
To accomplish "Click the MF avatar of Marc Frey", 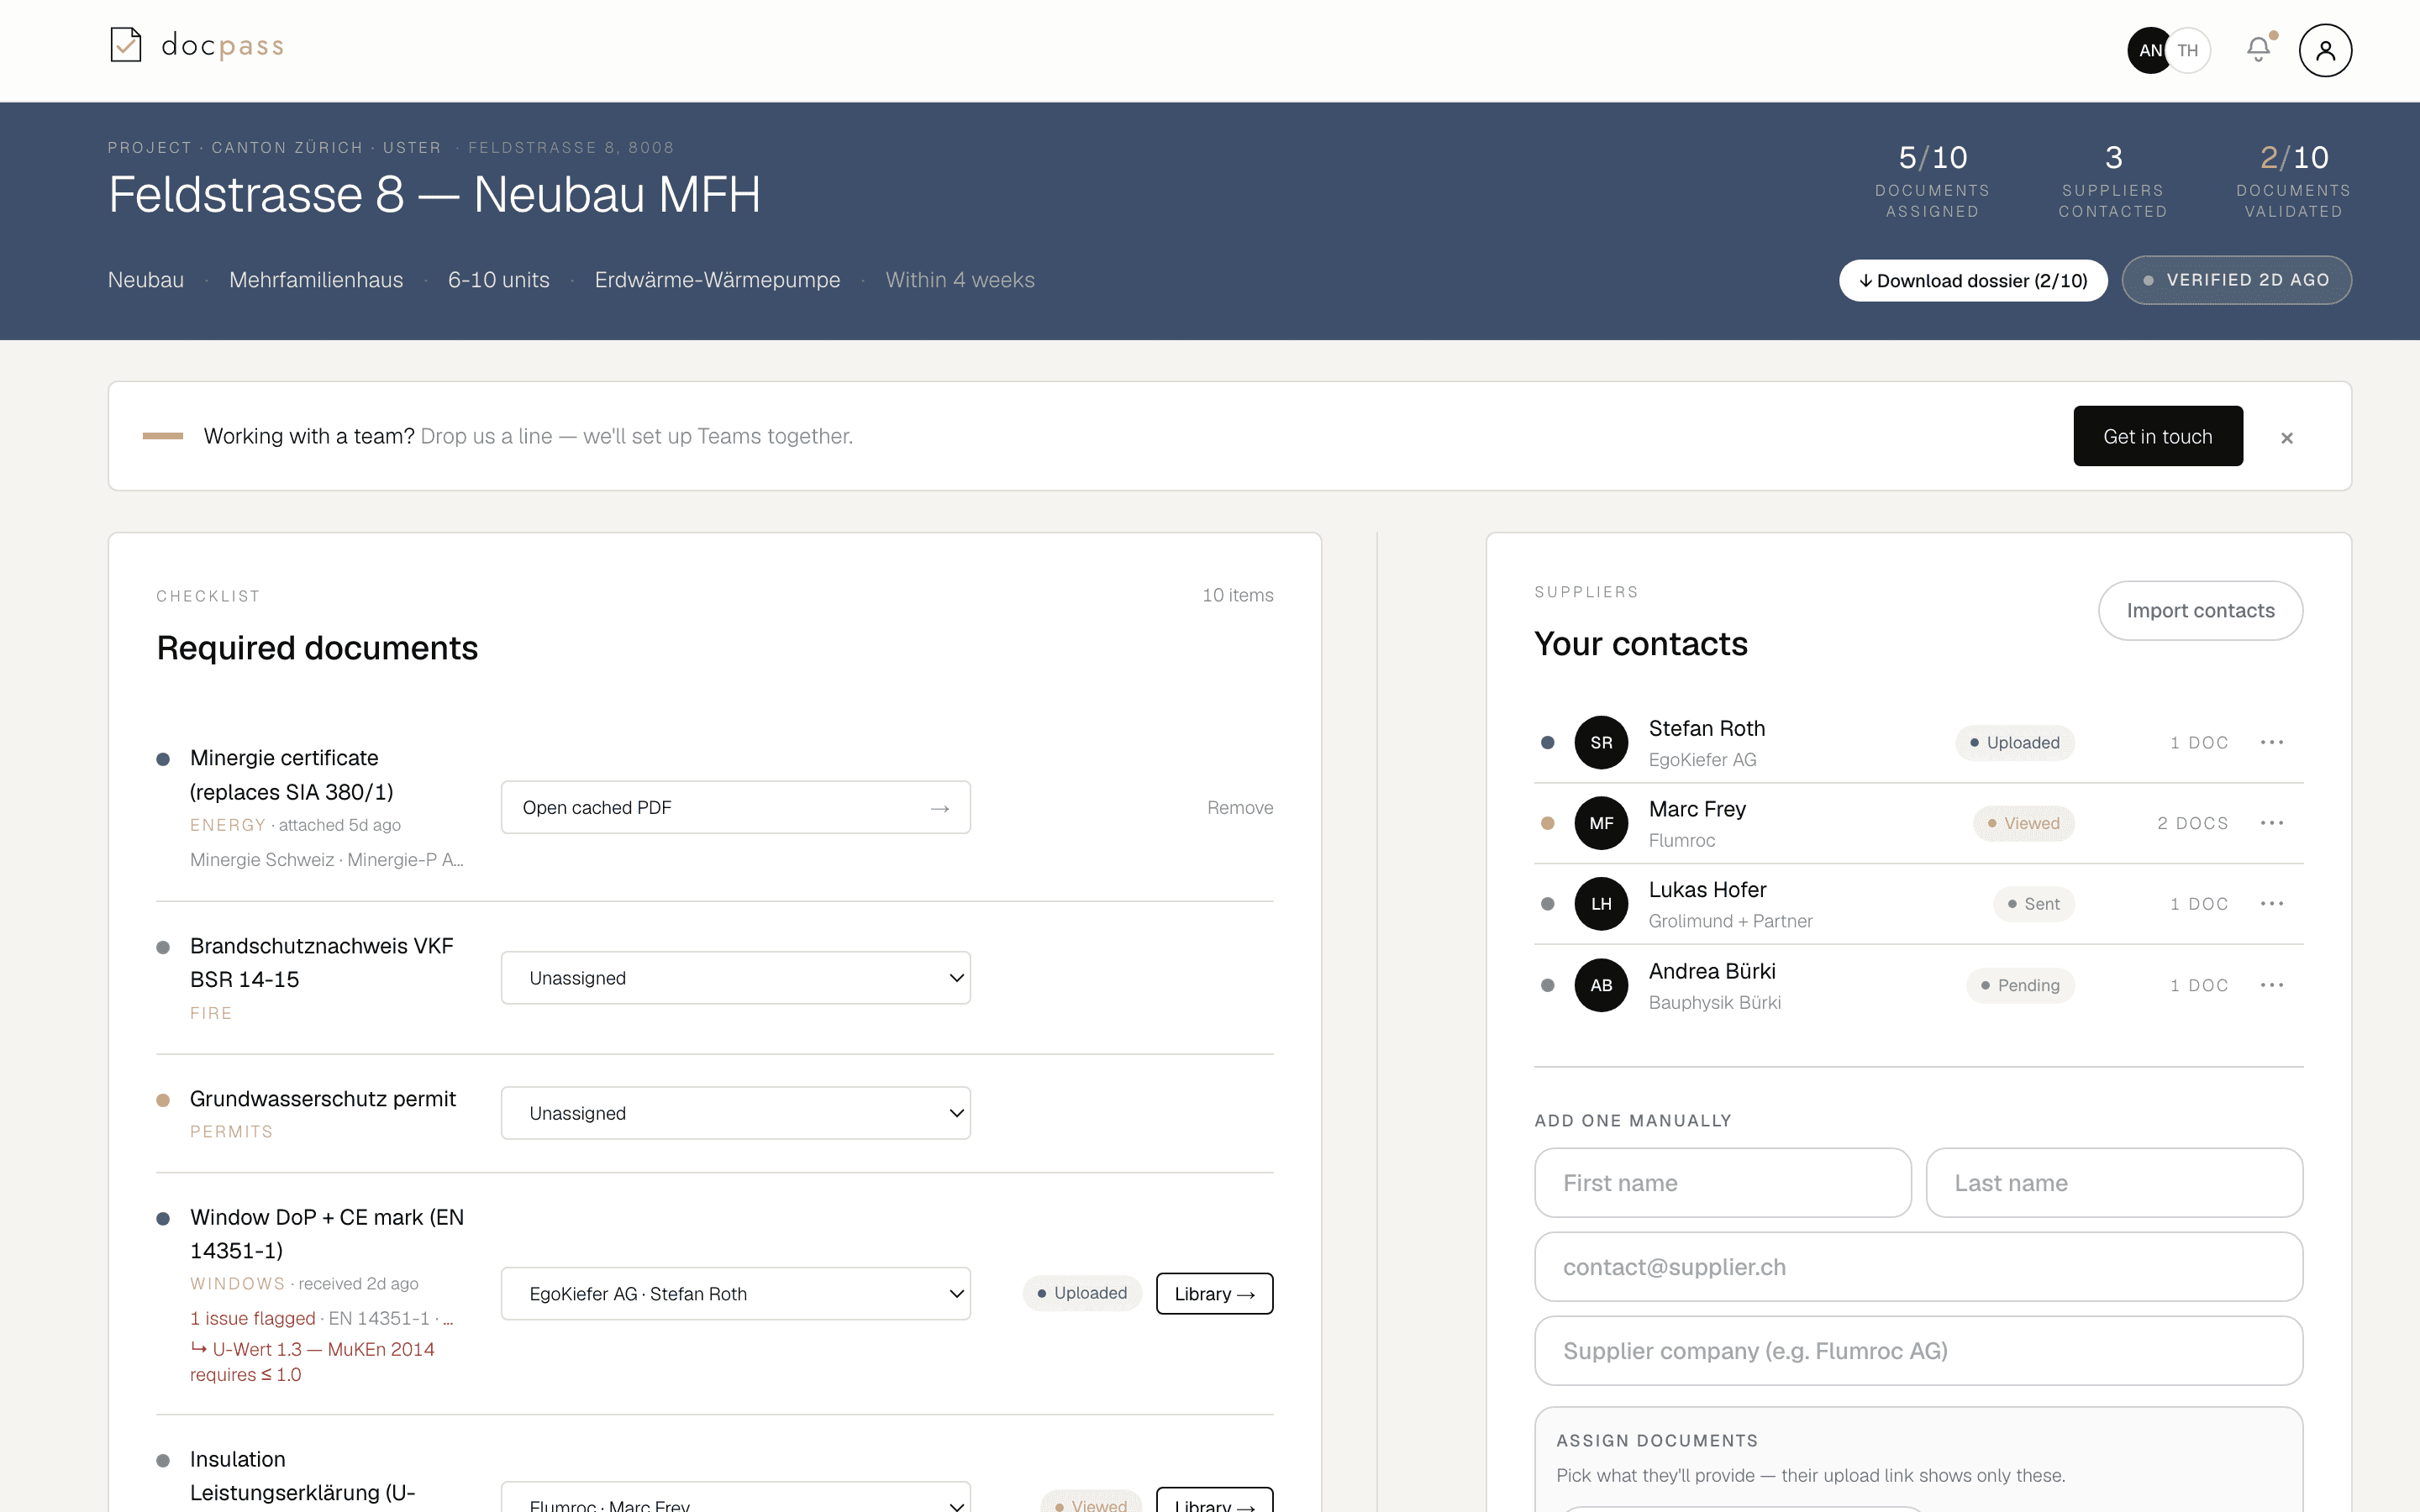I will (x=1601, y=823).
